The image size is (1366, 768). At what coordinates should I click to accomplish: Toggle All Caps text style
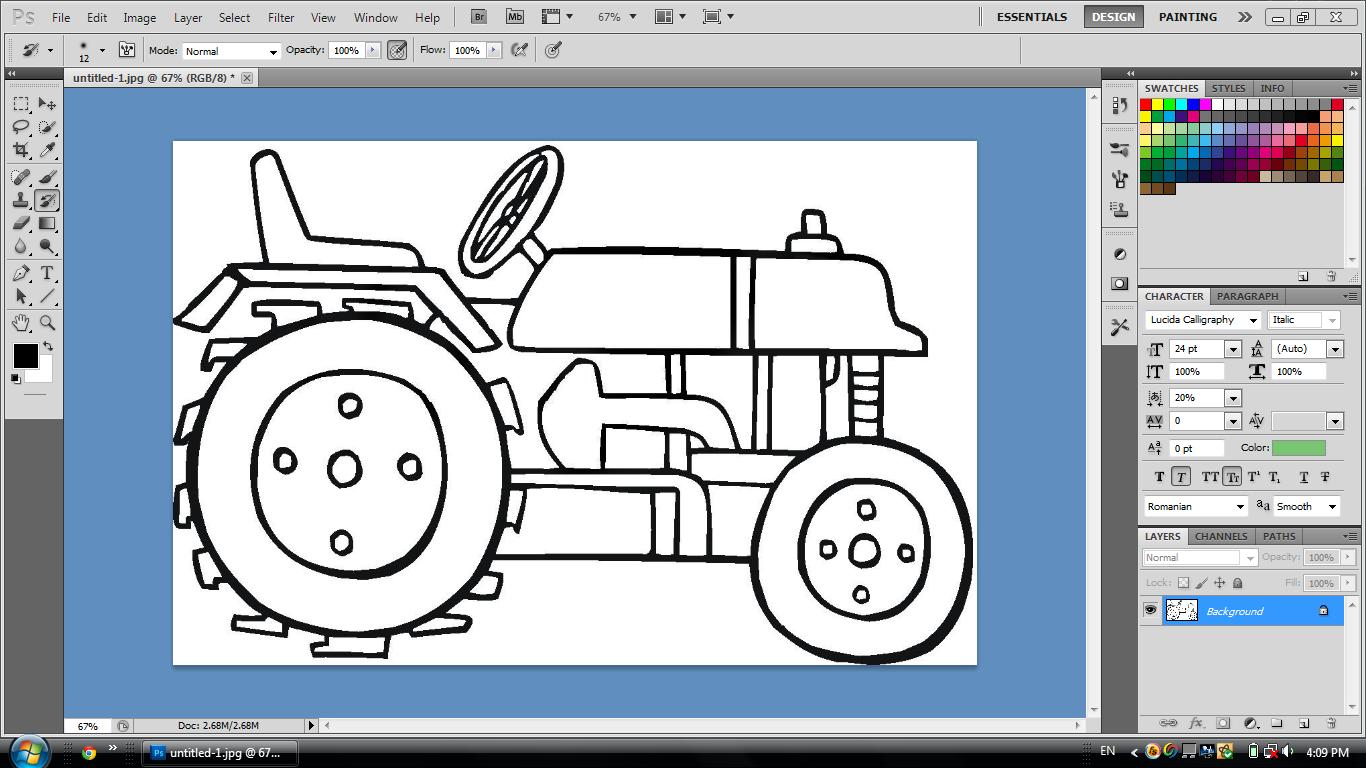click(x=1210, y=477)
